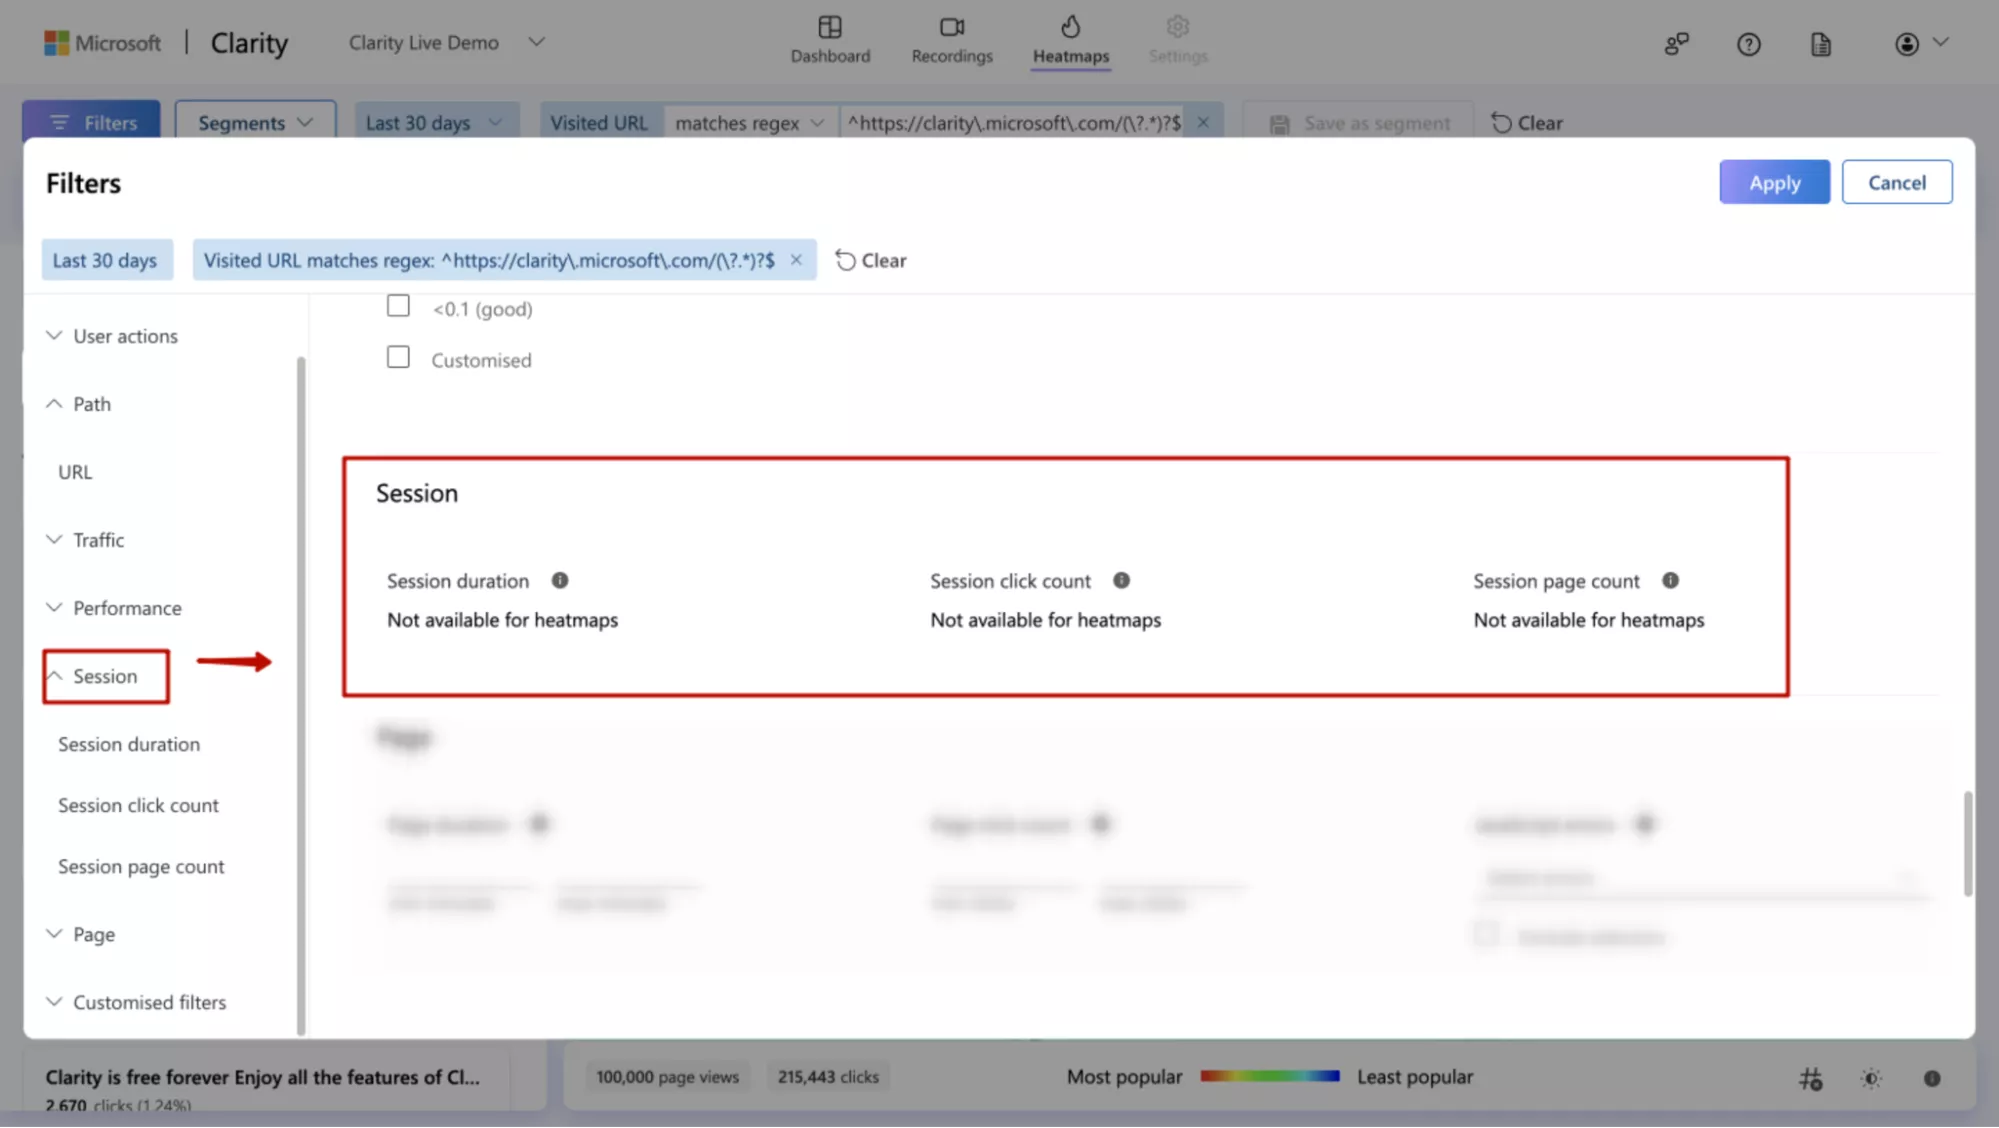Screen dimensions: 1999x1128
Task: Check the <0.1 (good) checkbox
Action: tap(398, 306)
